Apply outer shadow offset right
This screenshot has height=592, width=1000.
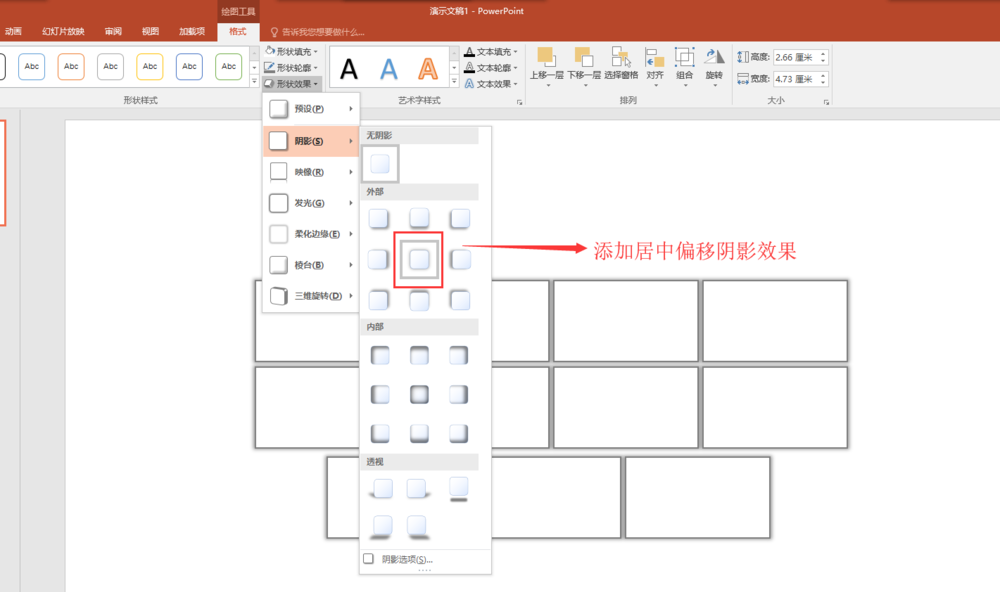(379, 260)
